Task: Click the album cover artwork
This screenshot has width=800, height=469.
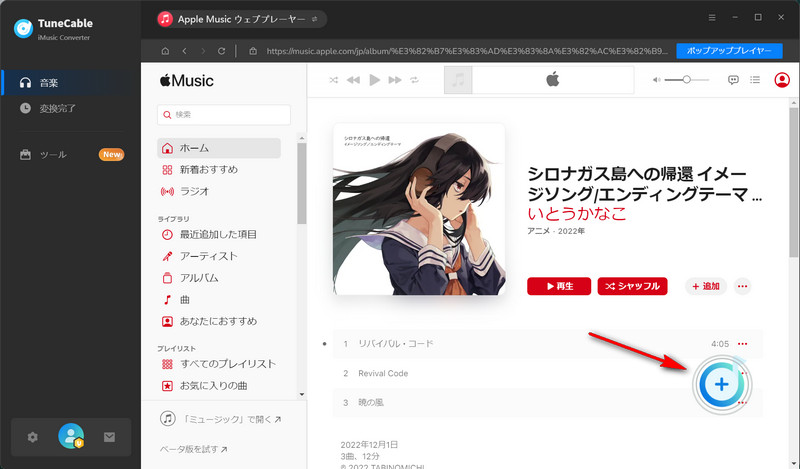Action: pyautogui.click(x=419, y=209)
